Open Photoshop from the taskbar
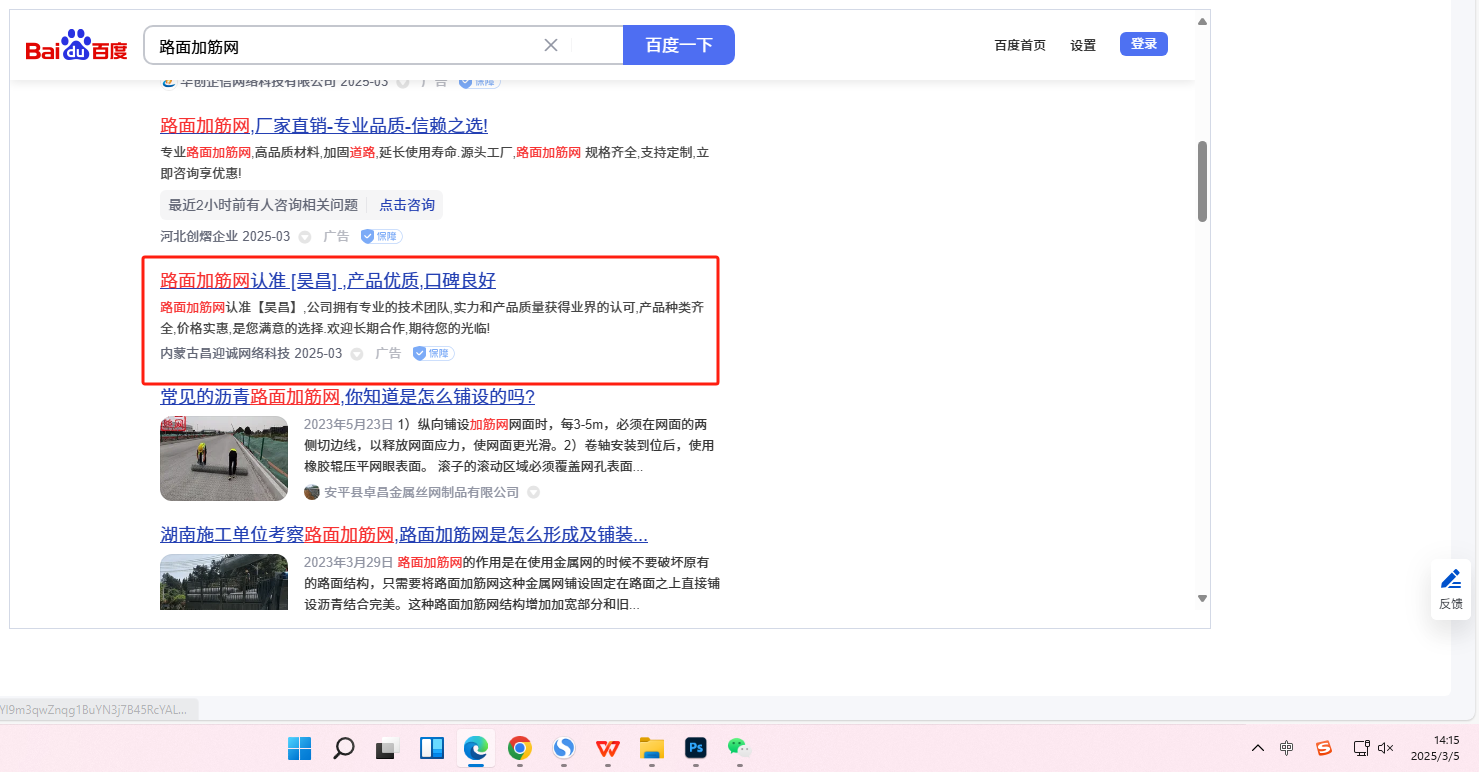 (x=696, y=748)
